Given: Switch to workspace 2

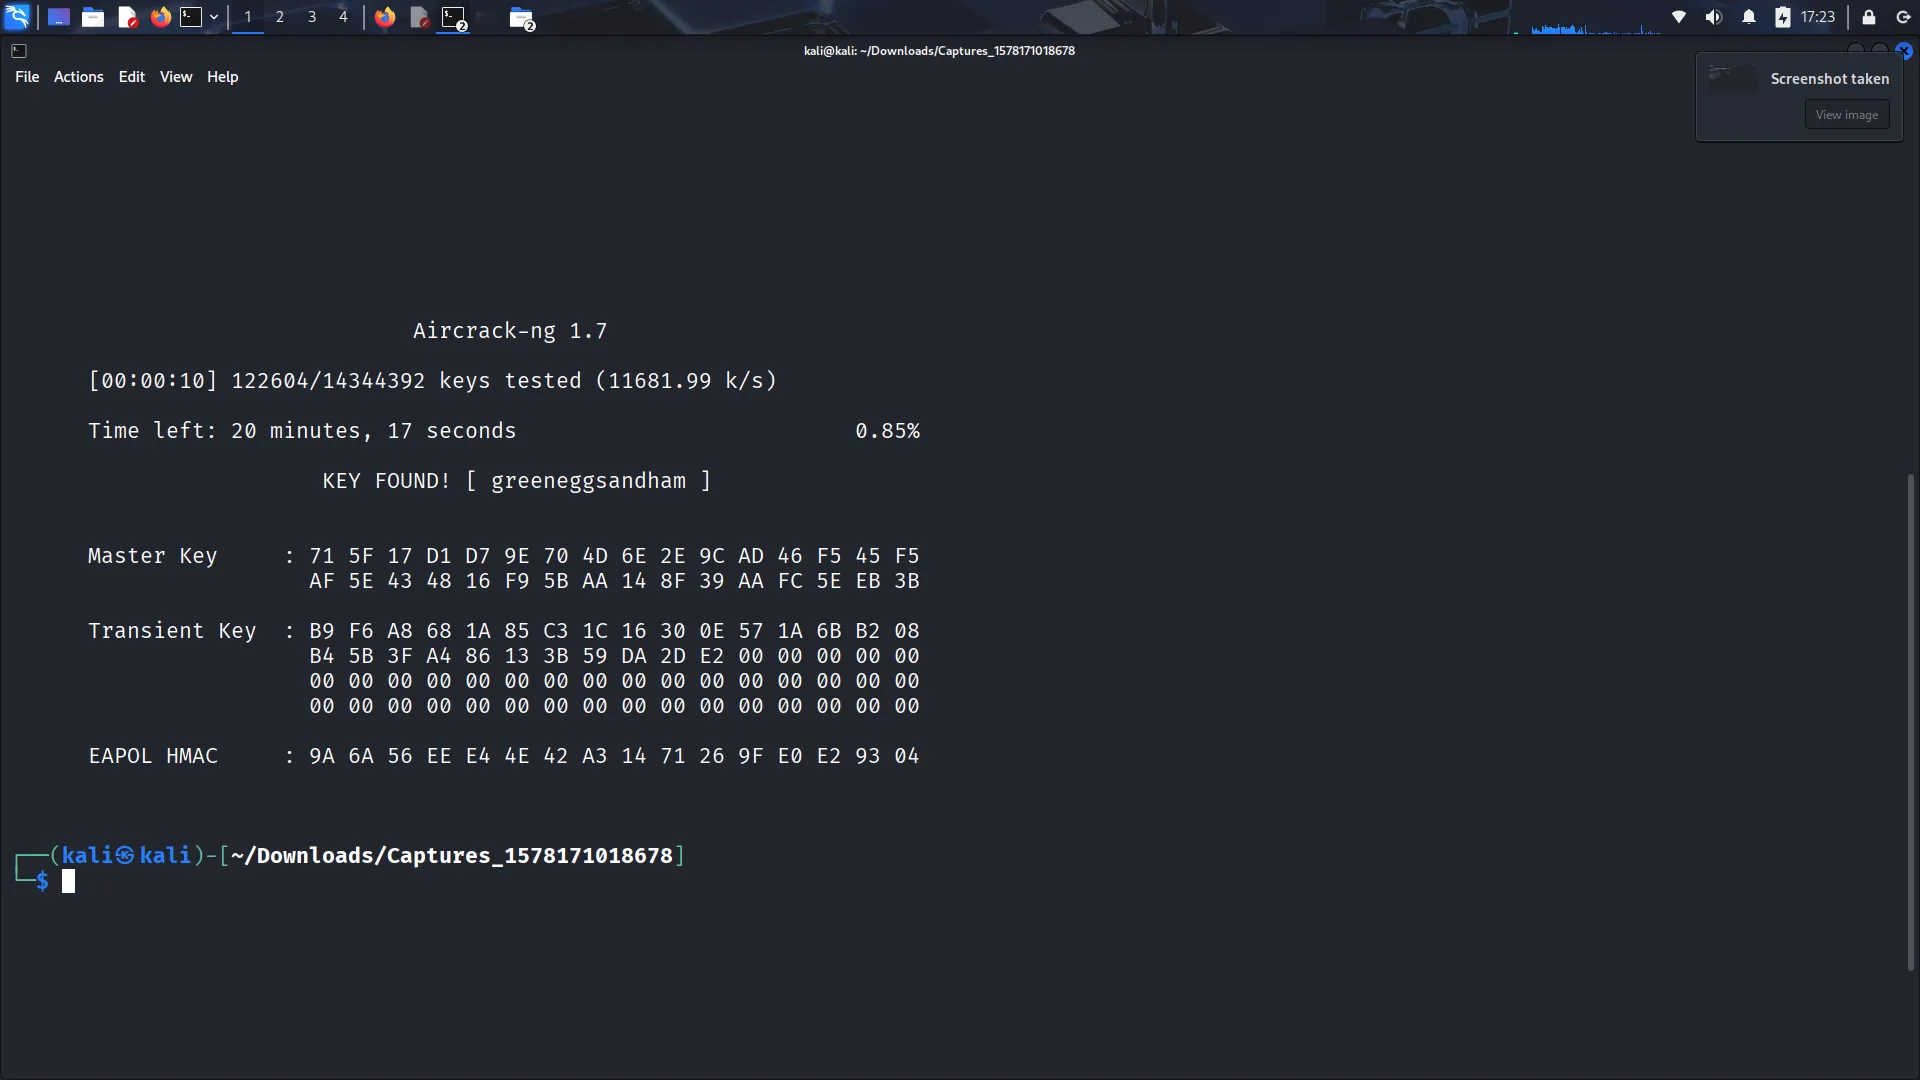Looking at the screenshot, I should click(x=280, y=17).
